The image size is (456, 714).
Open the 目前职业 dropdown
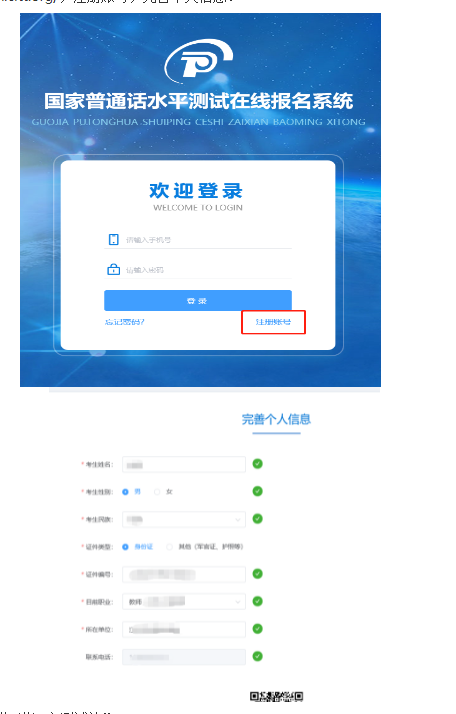pos(184,602)
